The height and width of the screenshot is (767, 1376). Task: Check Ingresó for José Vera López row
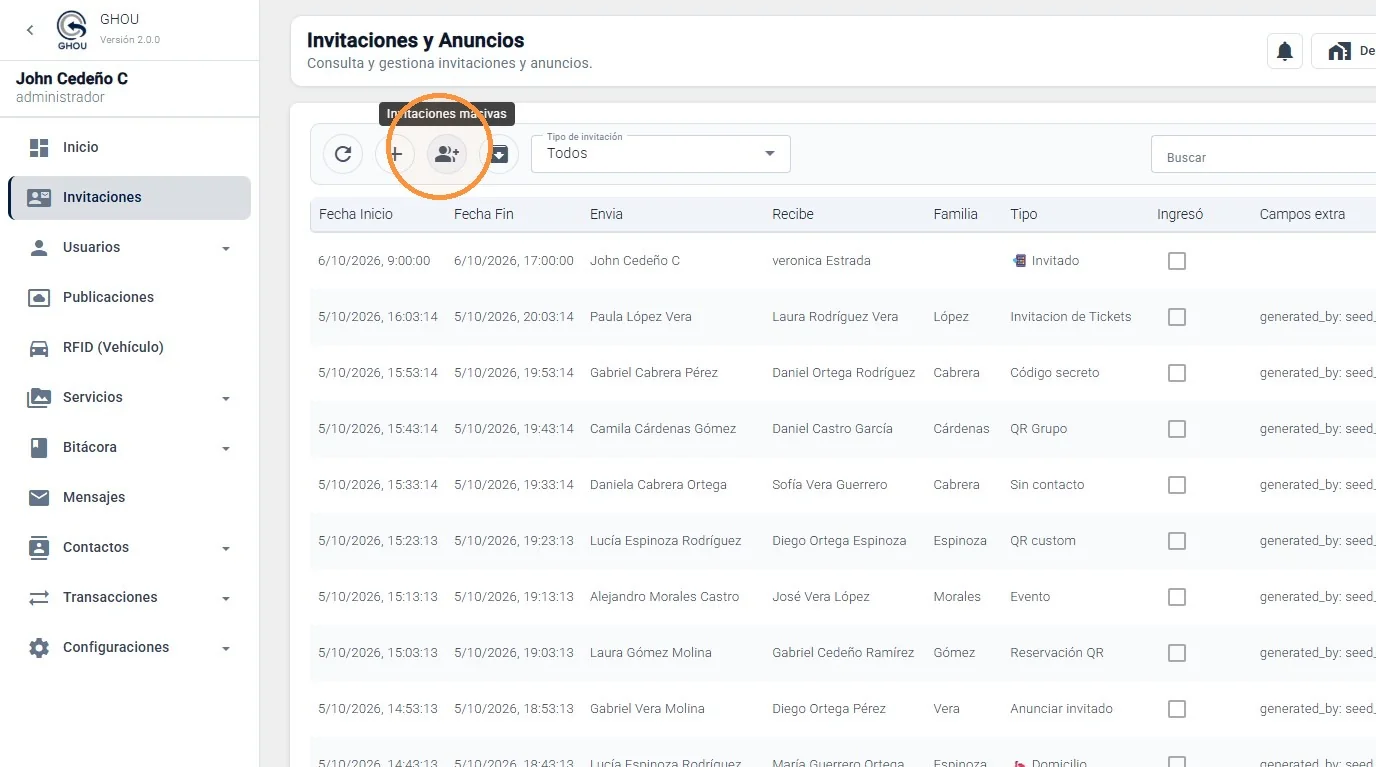click(x=1177, y=597)
